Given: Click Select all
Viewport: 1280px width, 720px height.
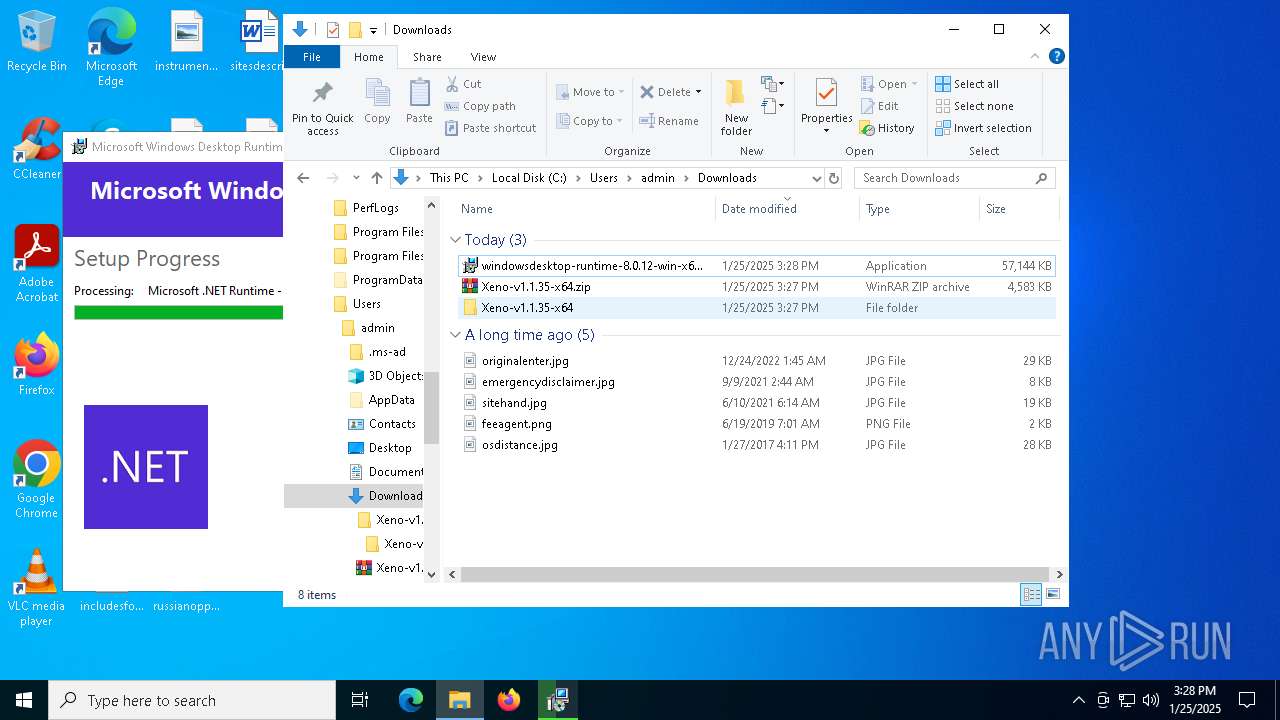Looking at the screenshot, I should tap(967, 84).
